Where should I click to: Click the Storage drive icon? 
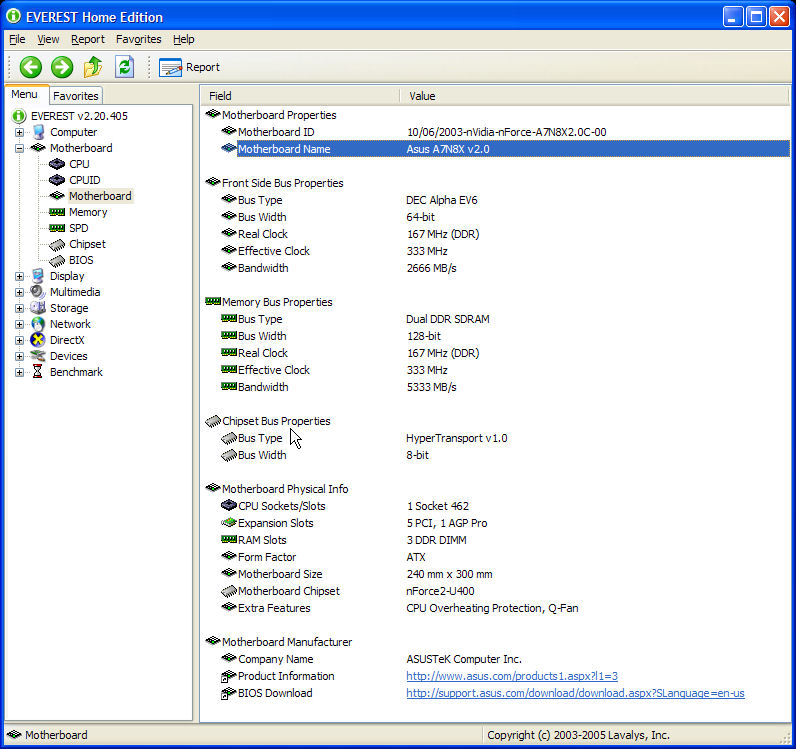tap(38, 308)
